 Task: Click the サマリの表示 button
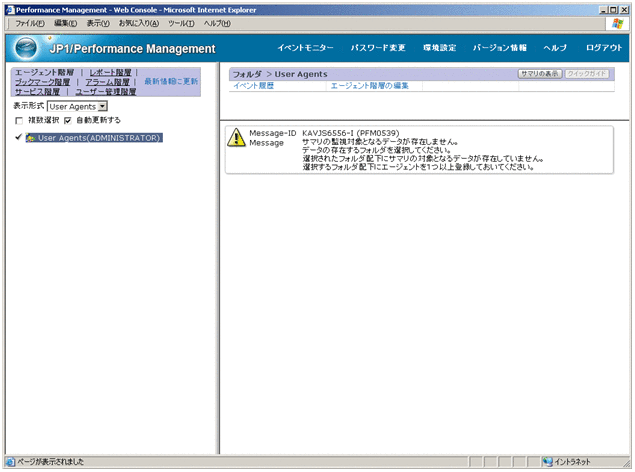click(x=540, y=74)
